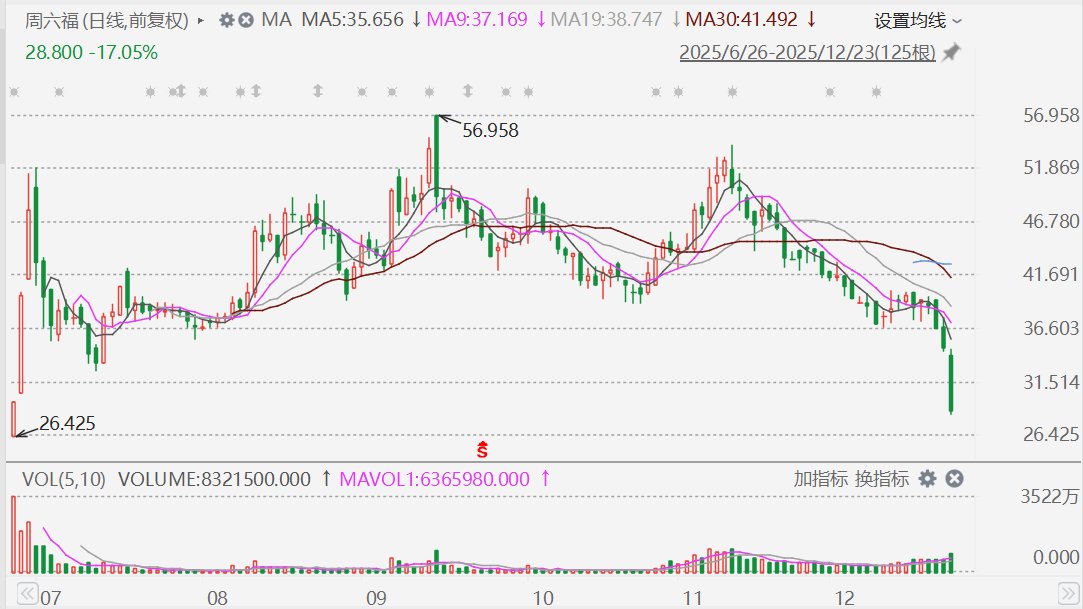Screen dimensions: 1083x609
Task: Open volume indicator settings gear icon
Action: (928, 478)
